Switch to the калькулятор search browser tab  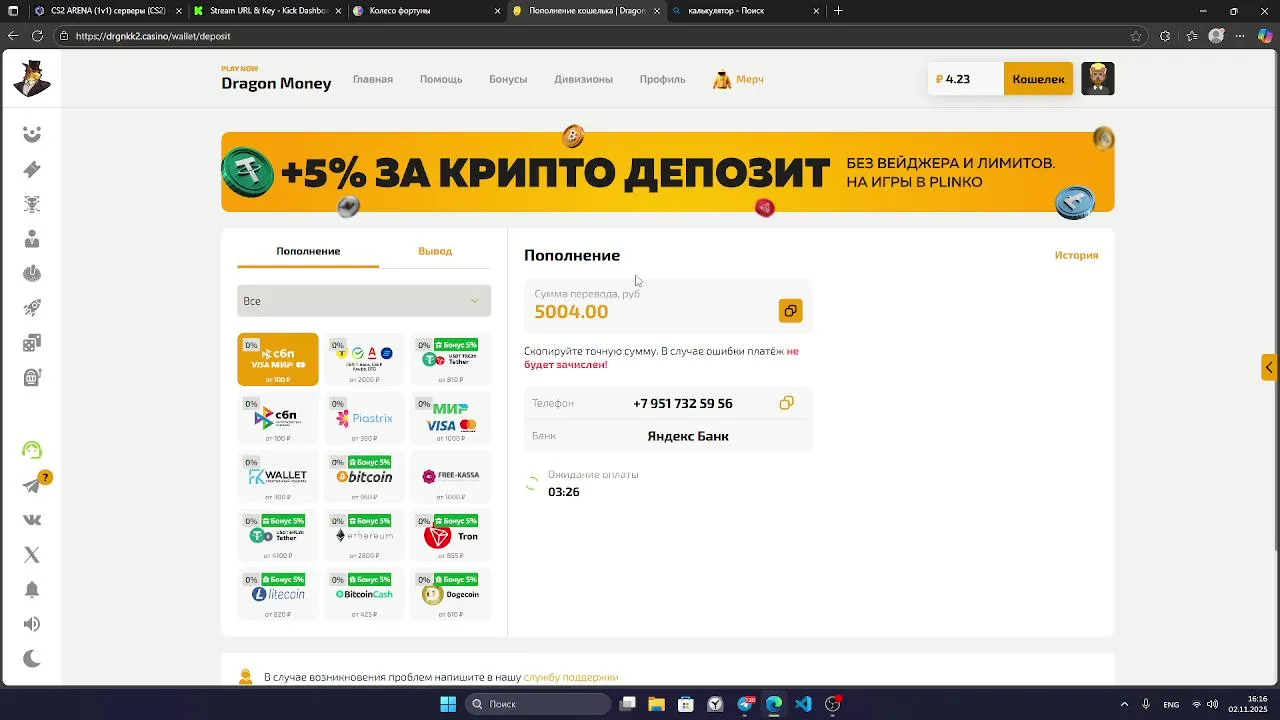(747, 11)
